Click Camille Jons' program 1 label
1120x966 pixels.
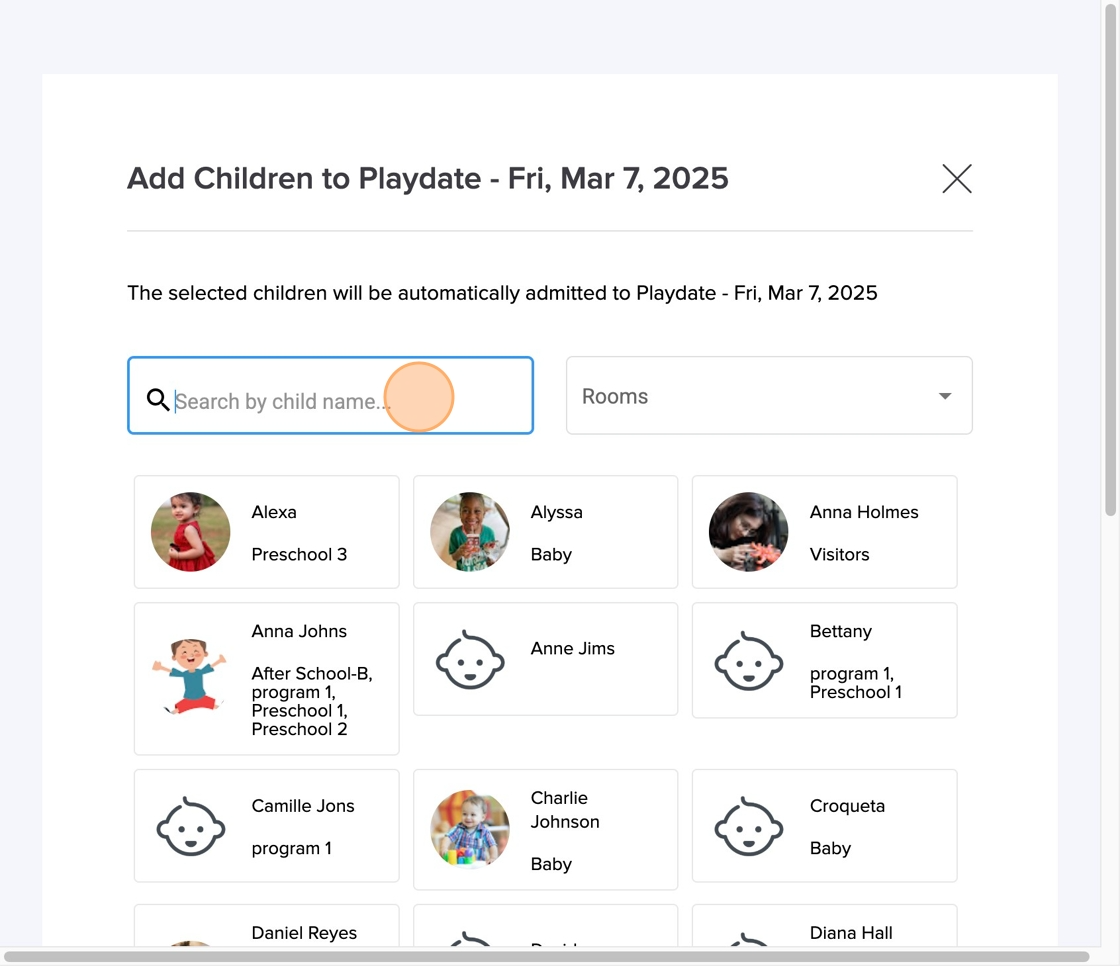click(x=291, y=849)
